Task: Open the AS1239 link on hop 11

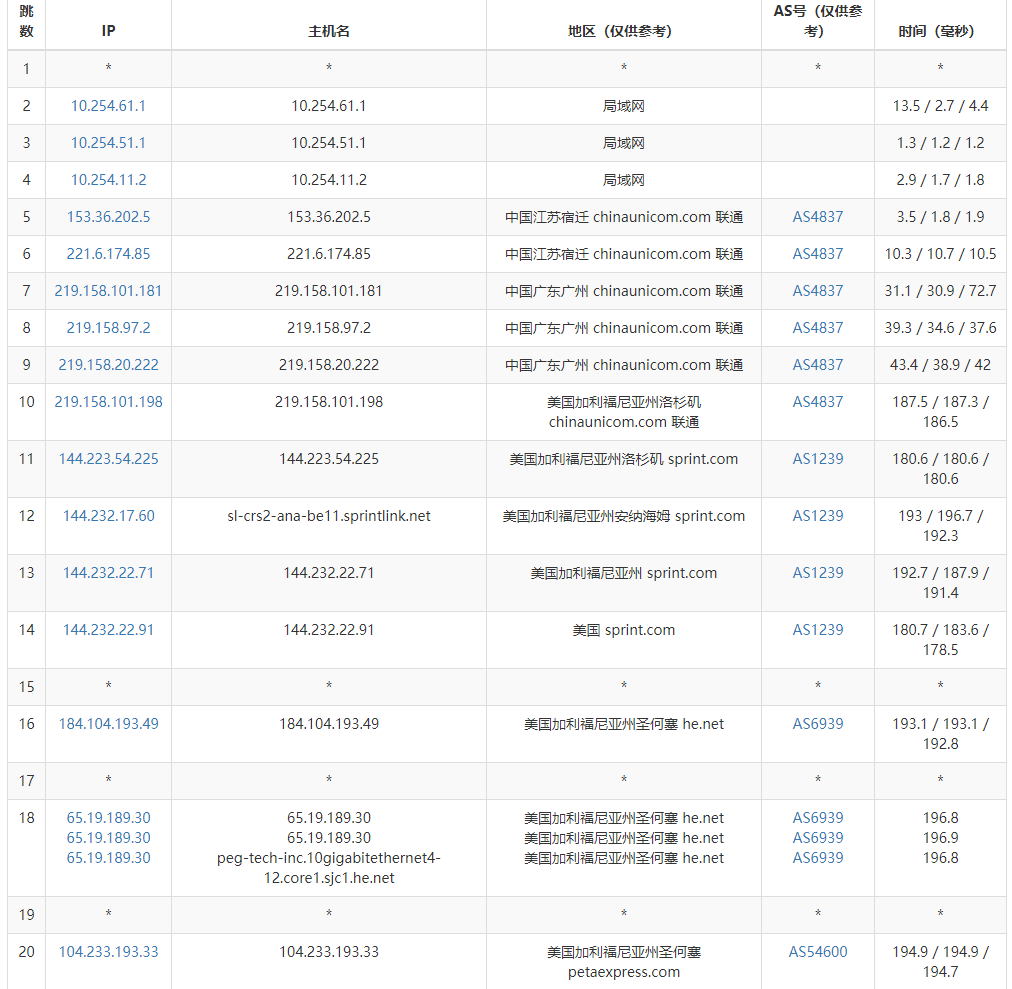Action: (817, 458)
